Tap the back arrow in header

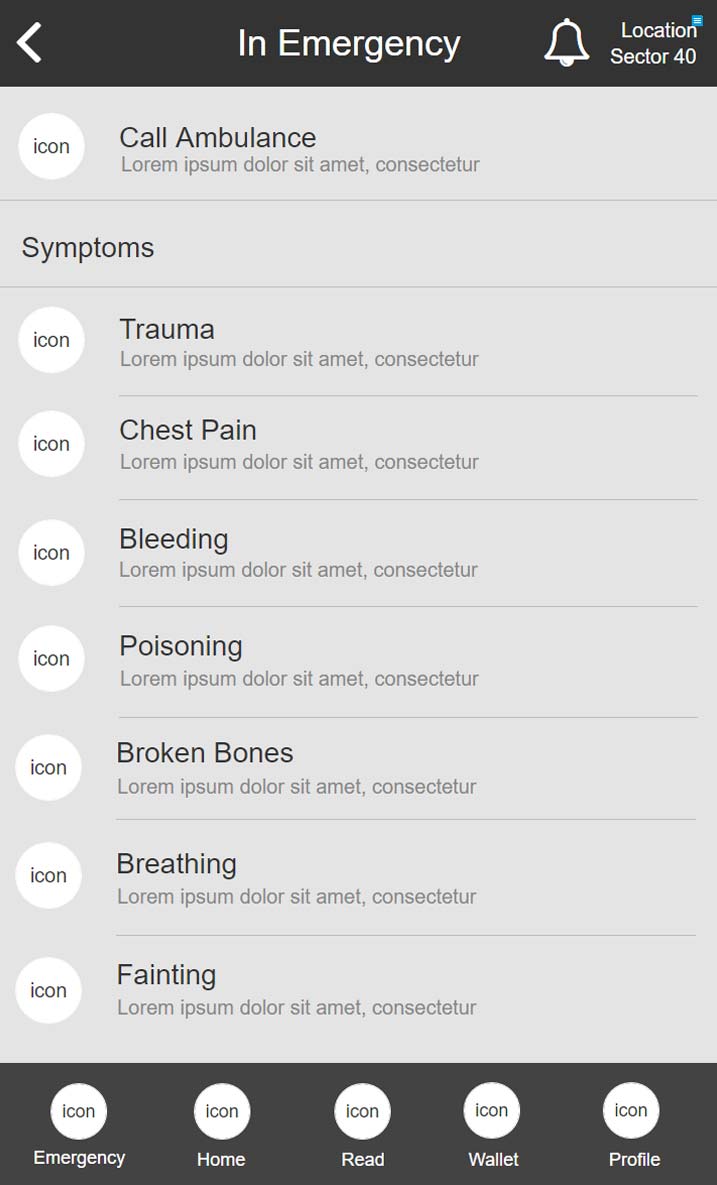pyautogui.click(x=30, y=43)
